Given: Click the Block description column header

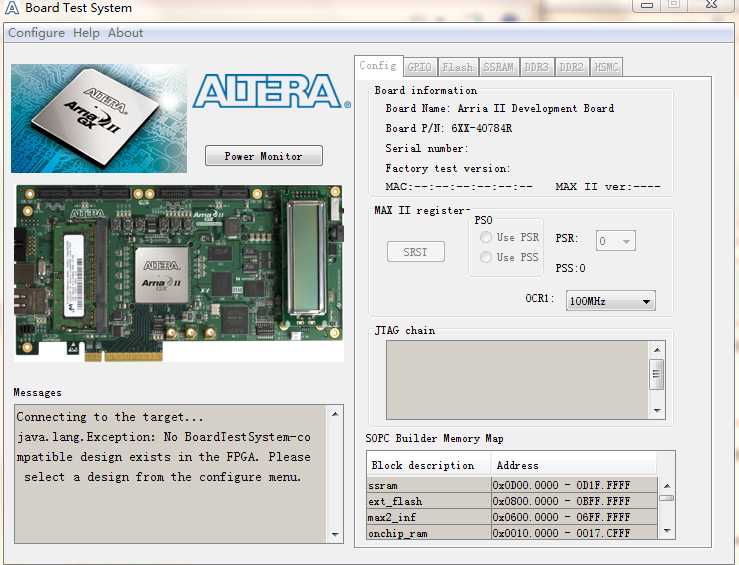Looking at the screenshot, I should (x=429, y=465).
